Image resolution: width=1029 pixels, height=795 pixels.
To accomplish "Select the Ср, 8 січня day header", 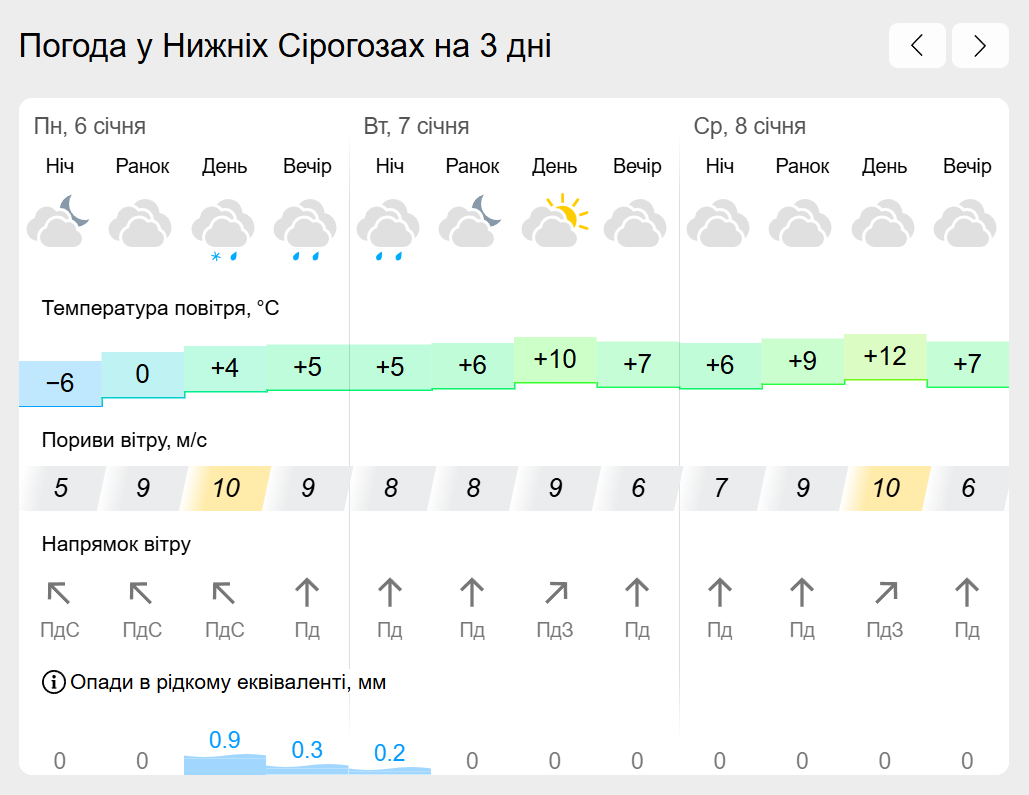I will click(749, 126).
